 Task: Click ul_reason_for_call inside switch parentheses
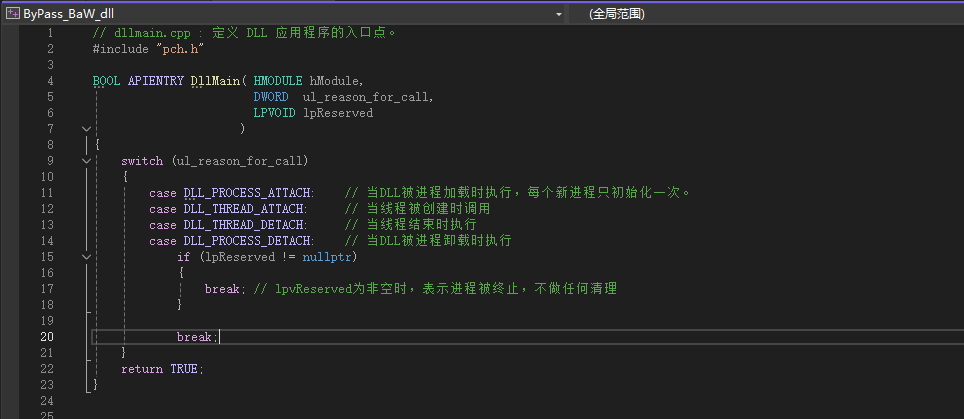coord(240,160)
